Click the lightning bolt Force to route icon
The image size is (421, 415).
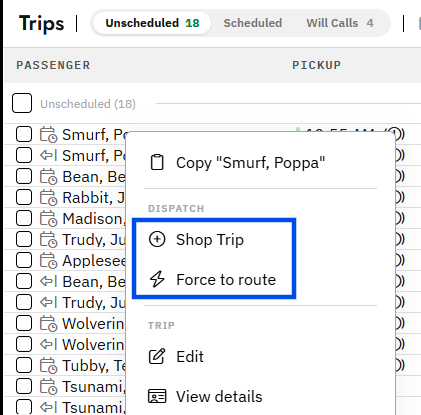click(x=157, y=279)
